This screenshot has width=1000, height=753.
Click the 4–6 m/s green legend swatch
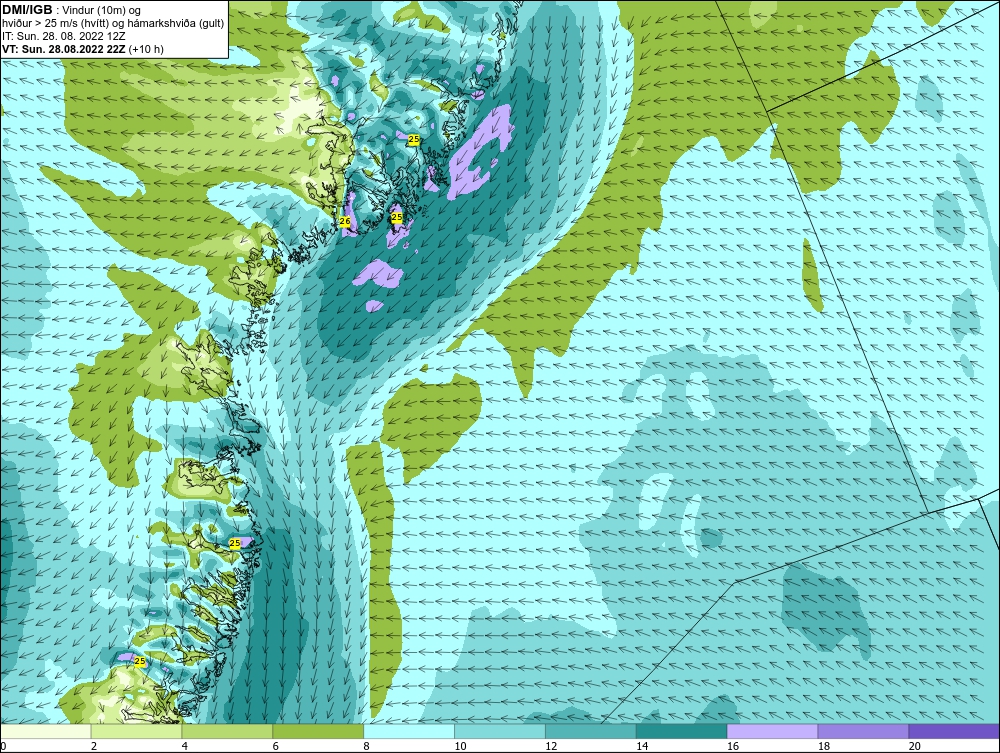227,731
